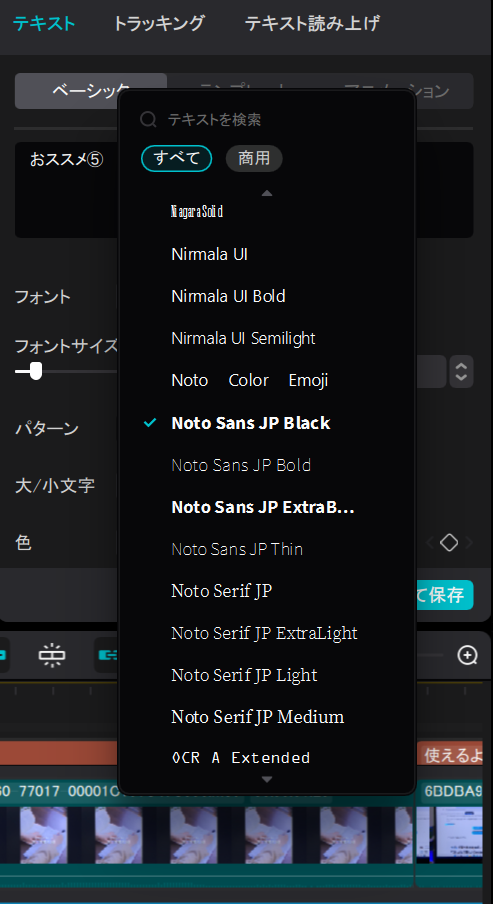Click the next keyframe arrow beside diamond

tap(469, 542)
